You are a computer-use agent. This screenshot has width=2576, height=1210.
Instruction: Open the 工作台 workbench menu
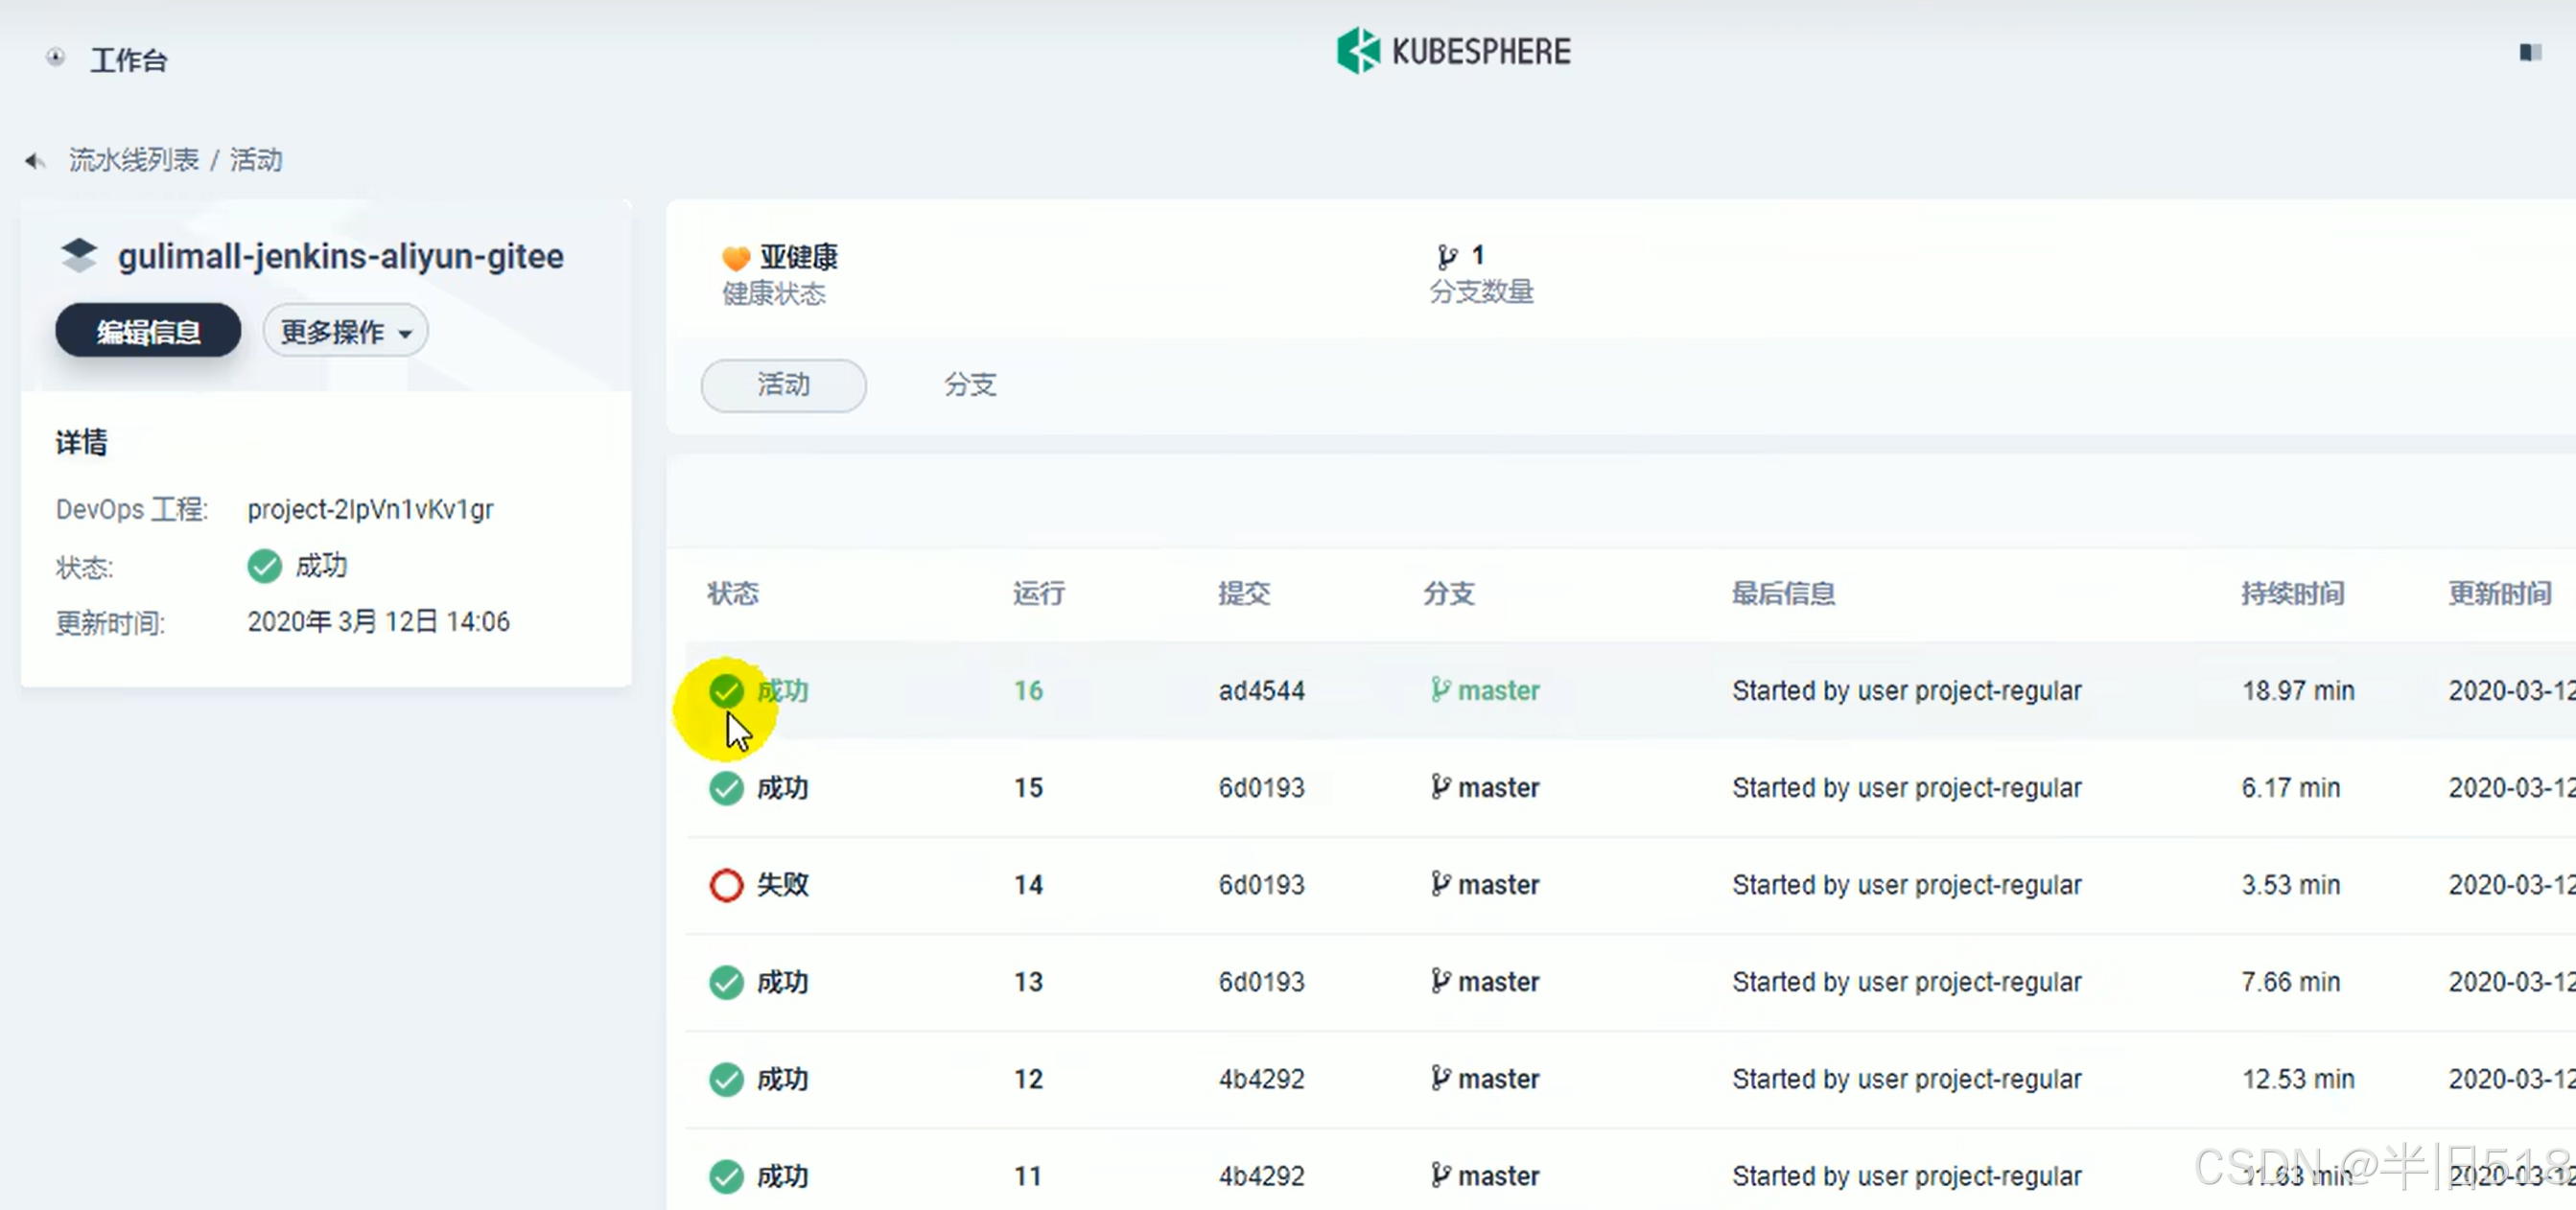tap(129, 60)
